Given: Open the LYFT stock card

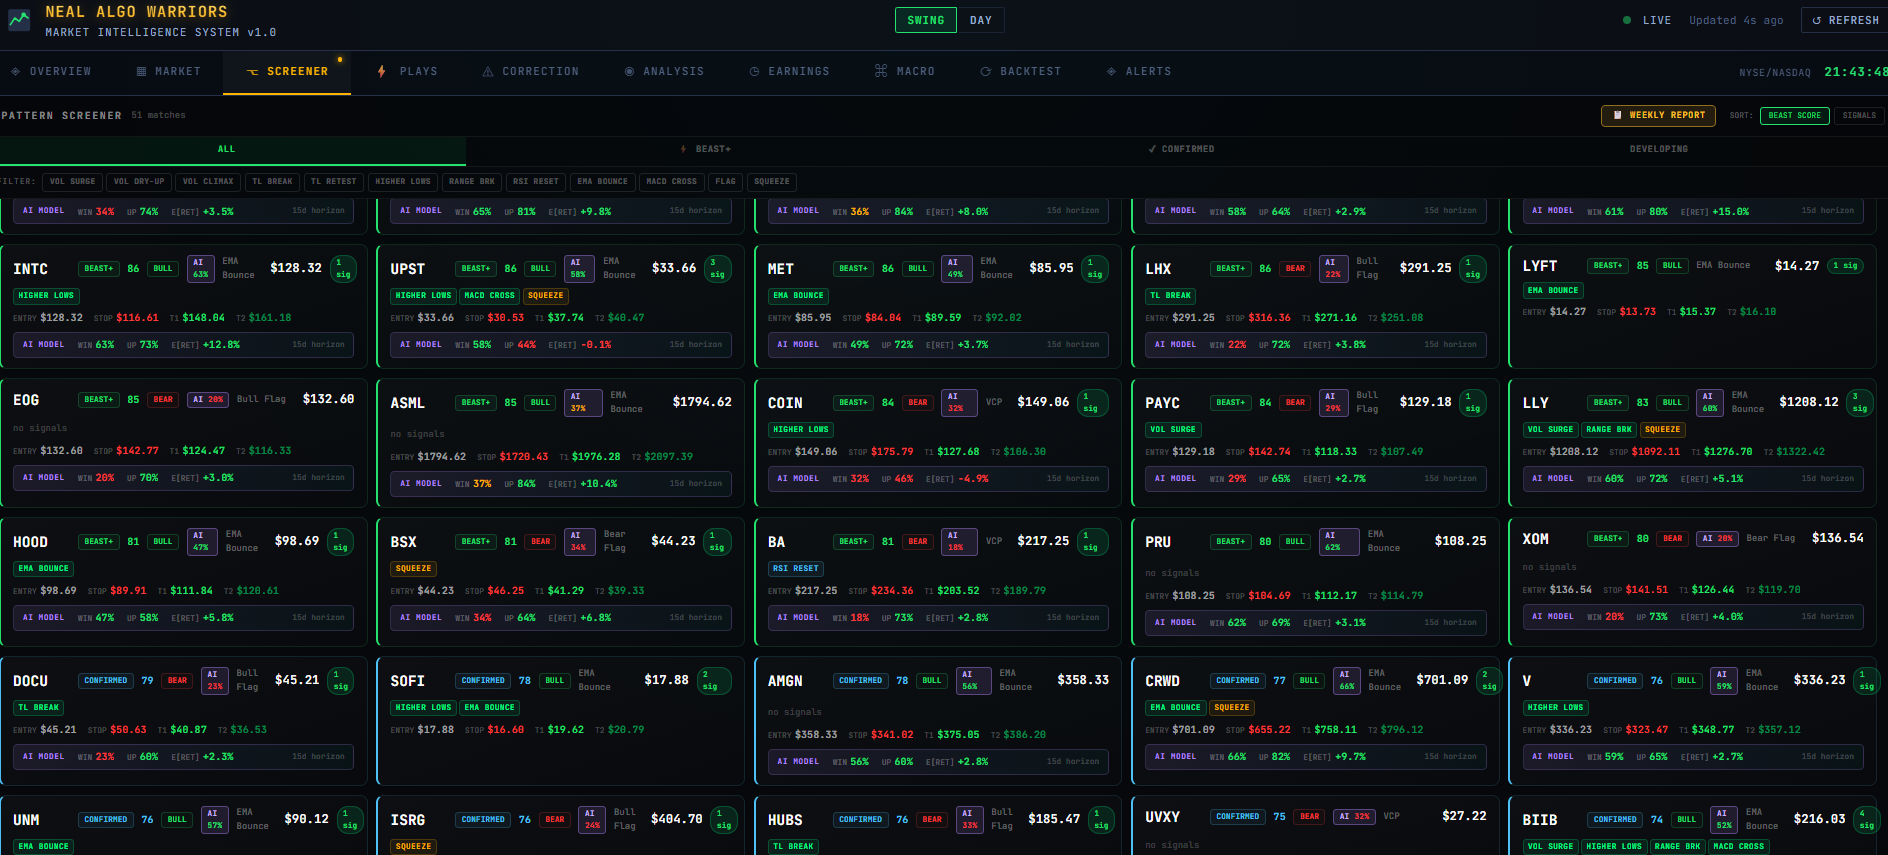Looking at the screenshot, I should click(1692, 306).
